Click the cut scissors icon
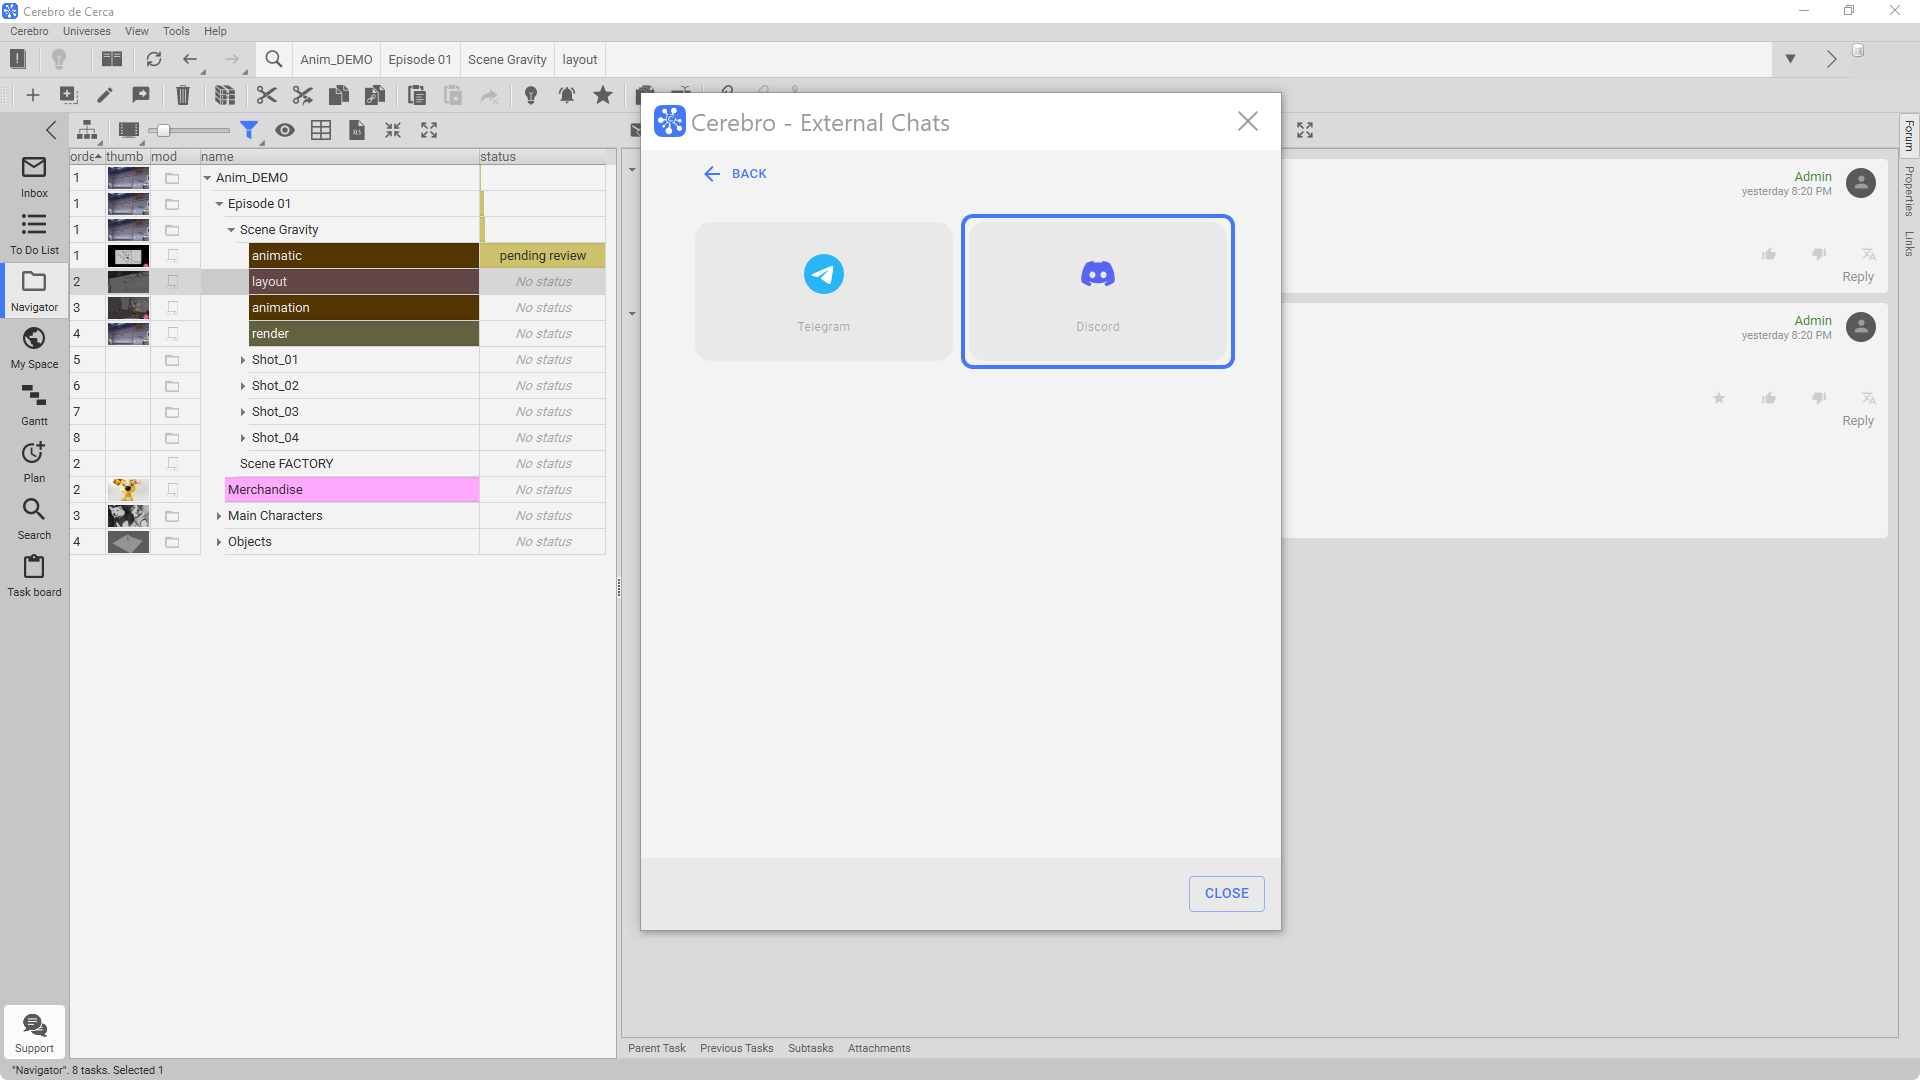The width and height of the screenshot is (1920, 1080). [x=266, y=95]
